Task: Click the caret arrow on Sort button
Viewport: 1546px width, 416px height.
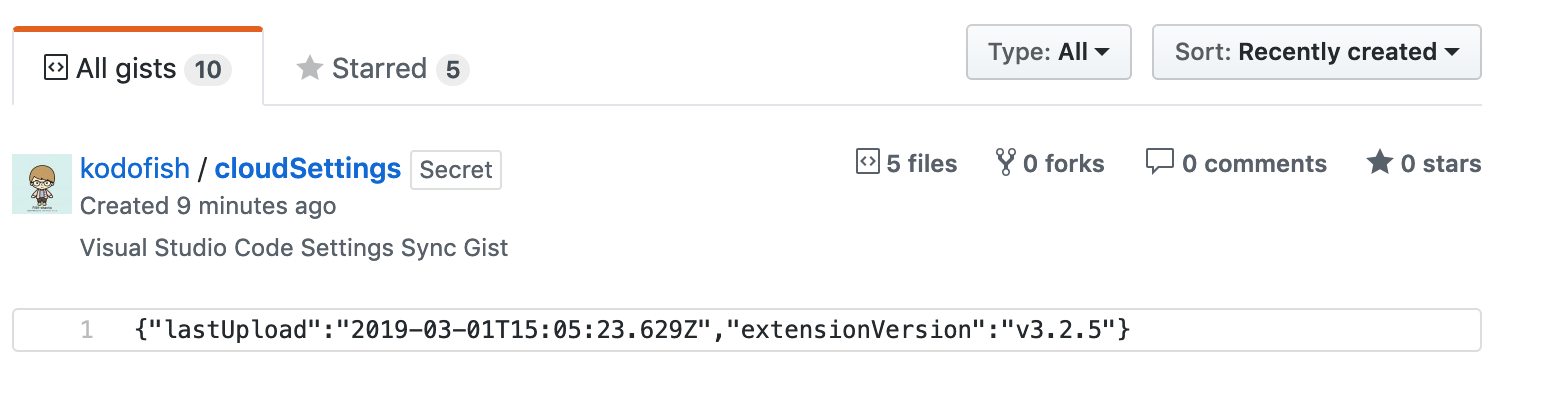Action: (1452, 53)
